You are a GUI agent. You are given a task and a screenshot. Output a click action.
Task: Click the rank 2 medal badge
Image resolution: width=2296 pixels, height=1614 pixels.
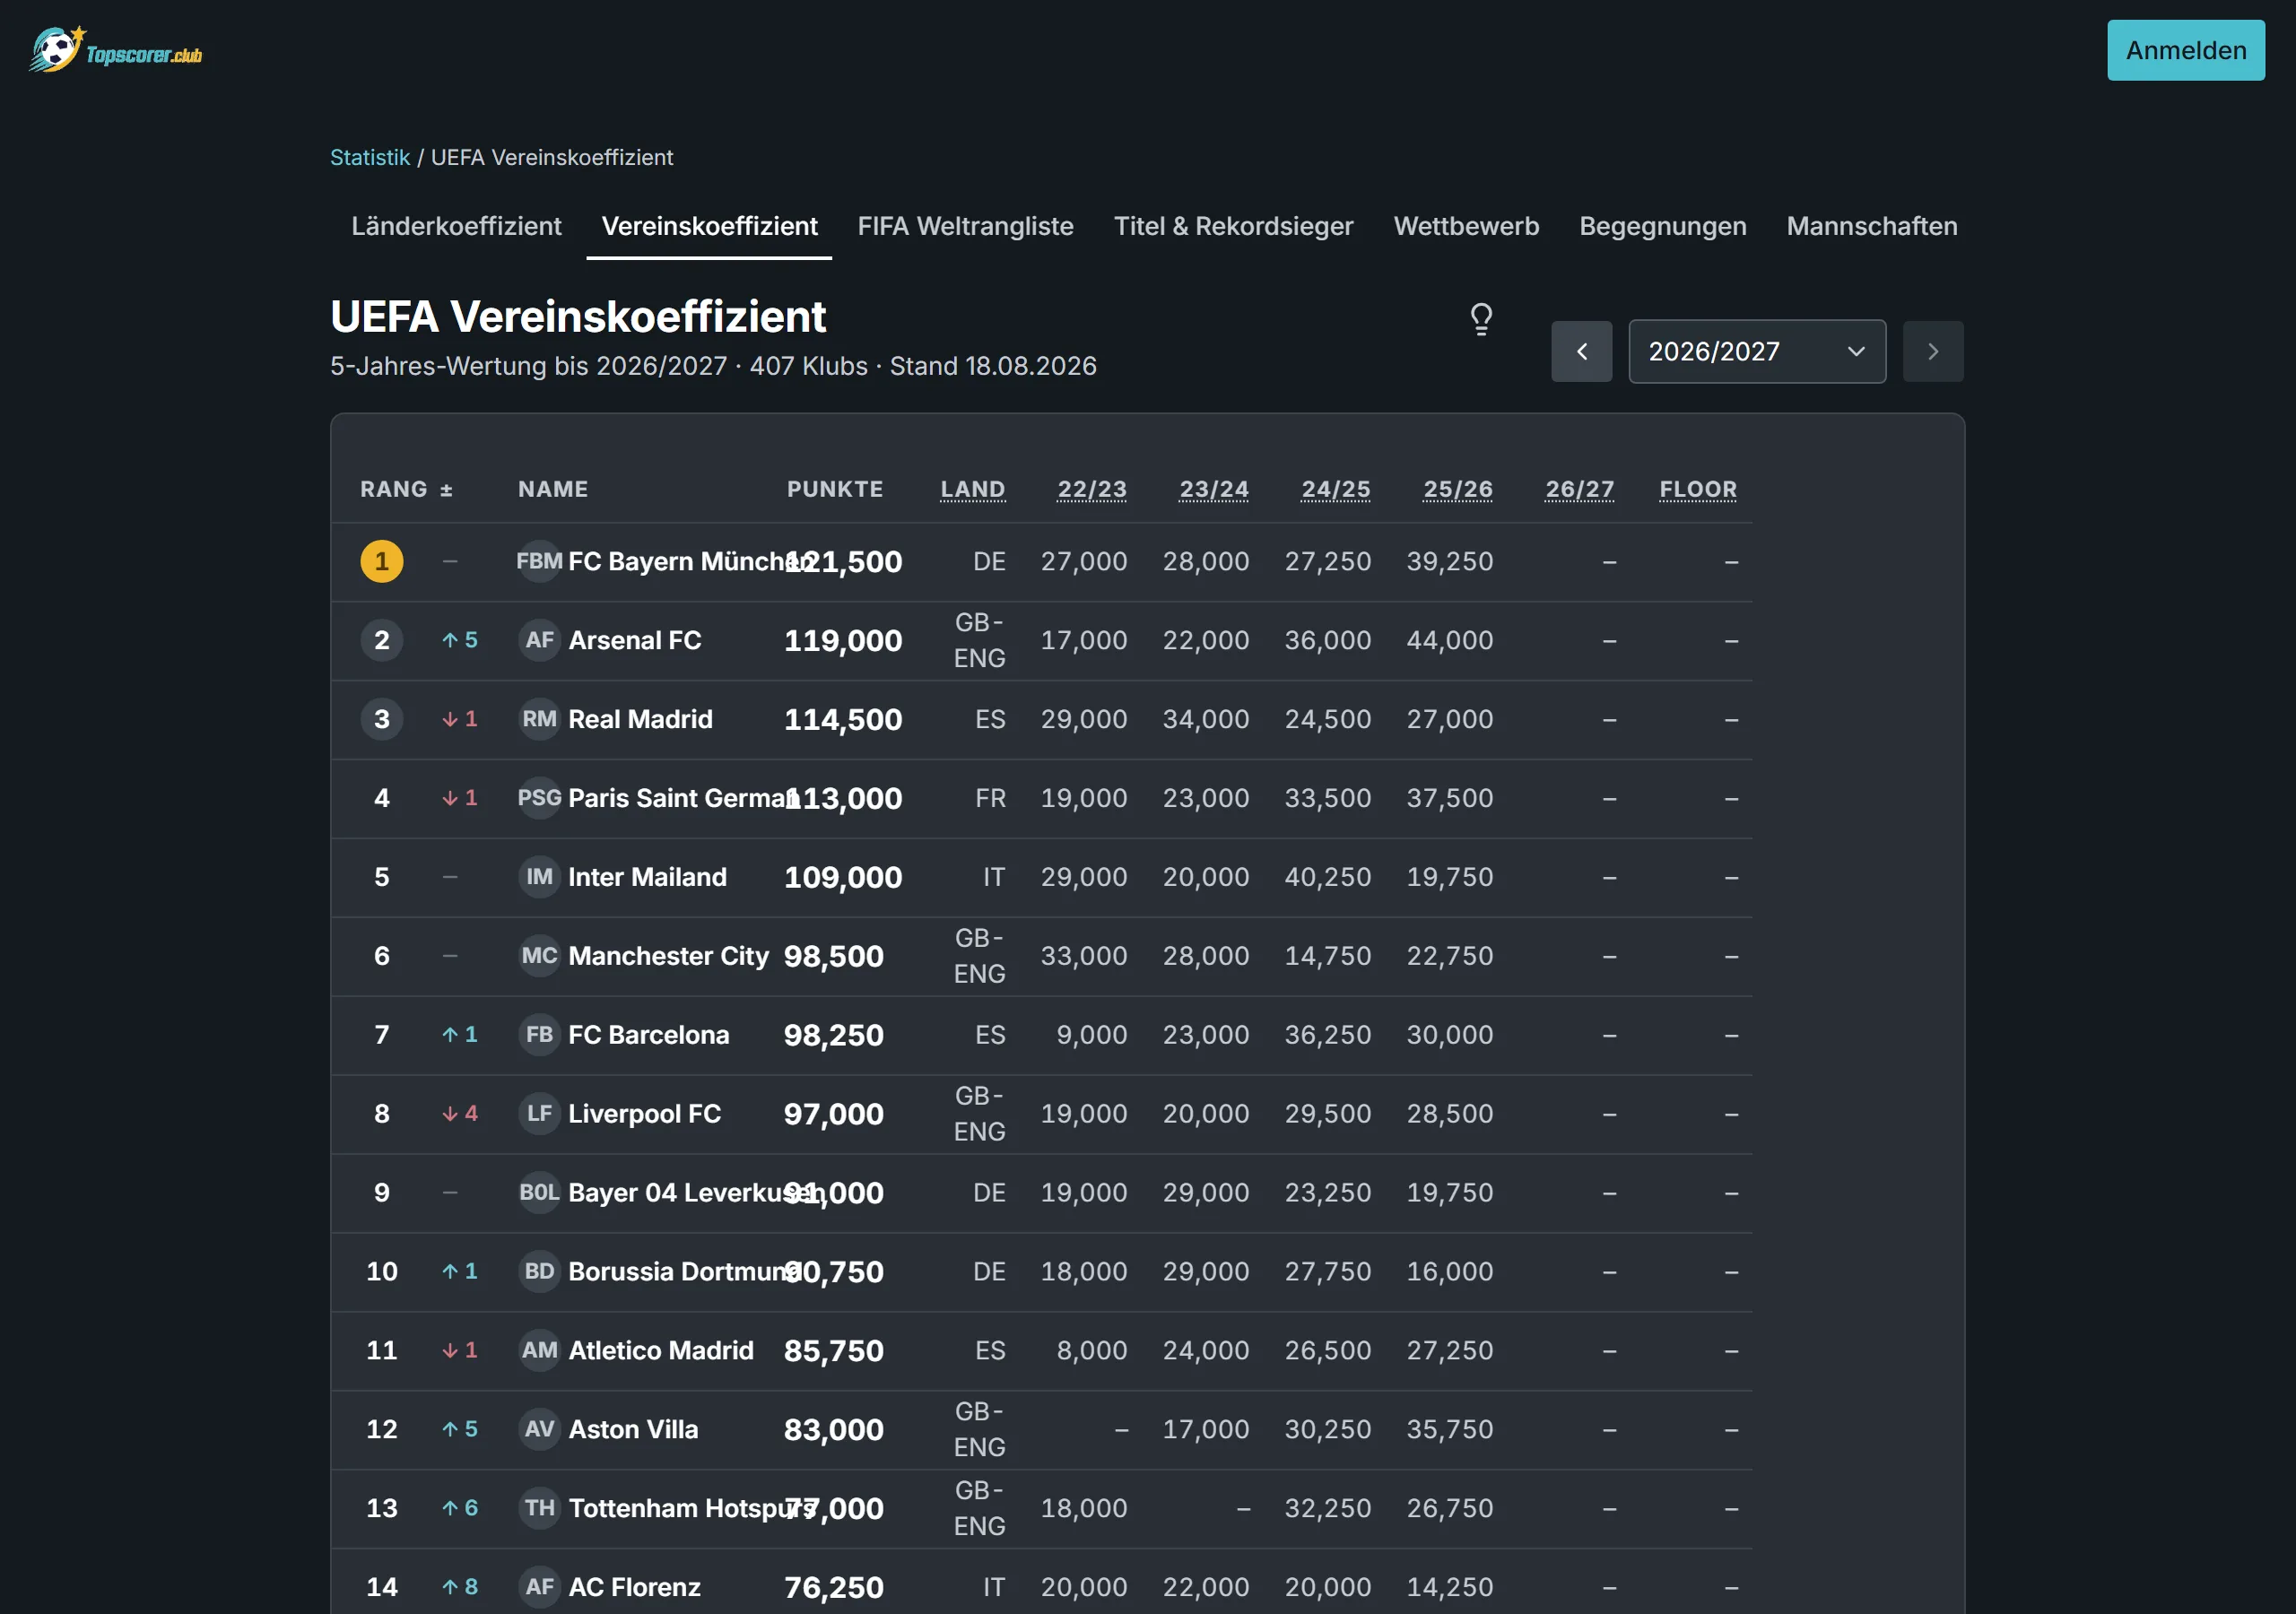[381, 640]
